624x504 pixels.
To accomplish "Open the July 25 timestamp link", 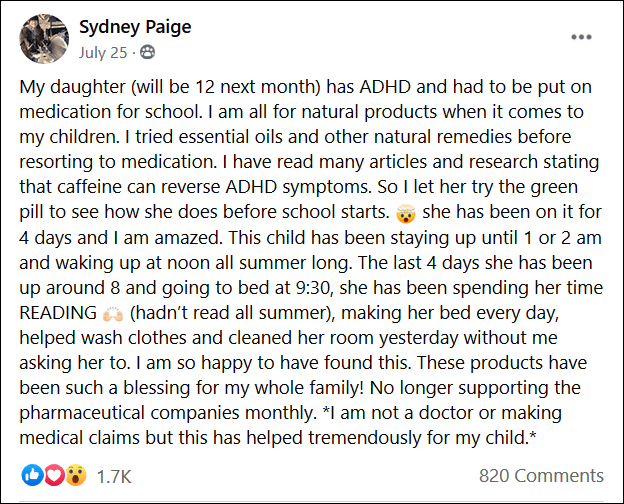I will (103, 53).
